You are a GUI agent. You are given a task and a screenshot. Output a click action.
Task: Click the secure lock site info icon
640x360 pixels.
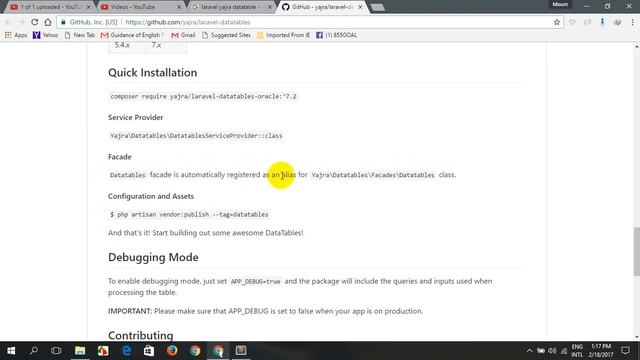[x=63, y=22]
